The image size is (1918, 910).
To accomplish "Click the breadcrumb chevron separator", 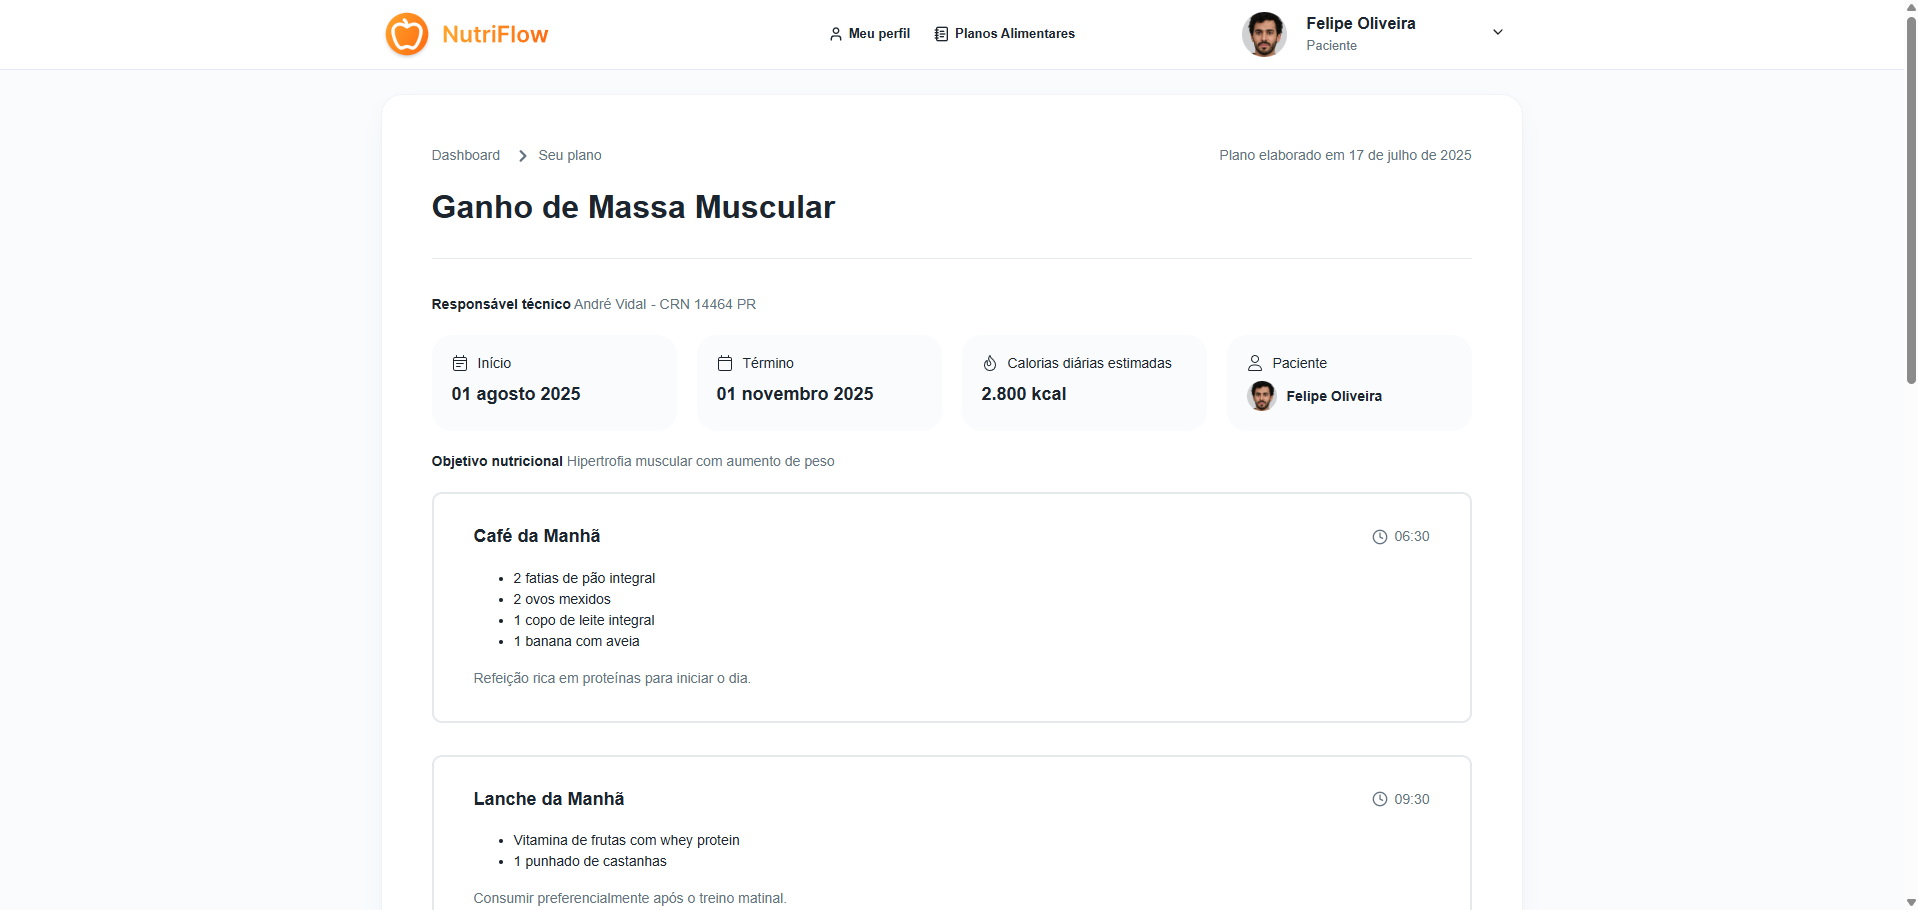I will 522,156.
